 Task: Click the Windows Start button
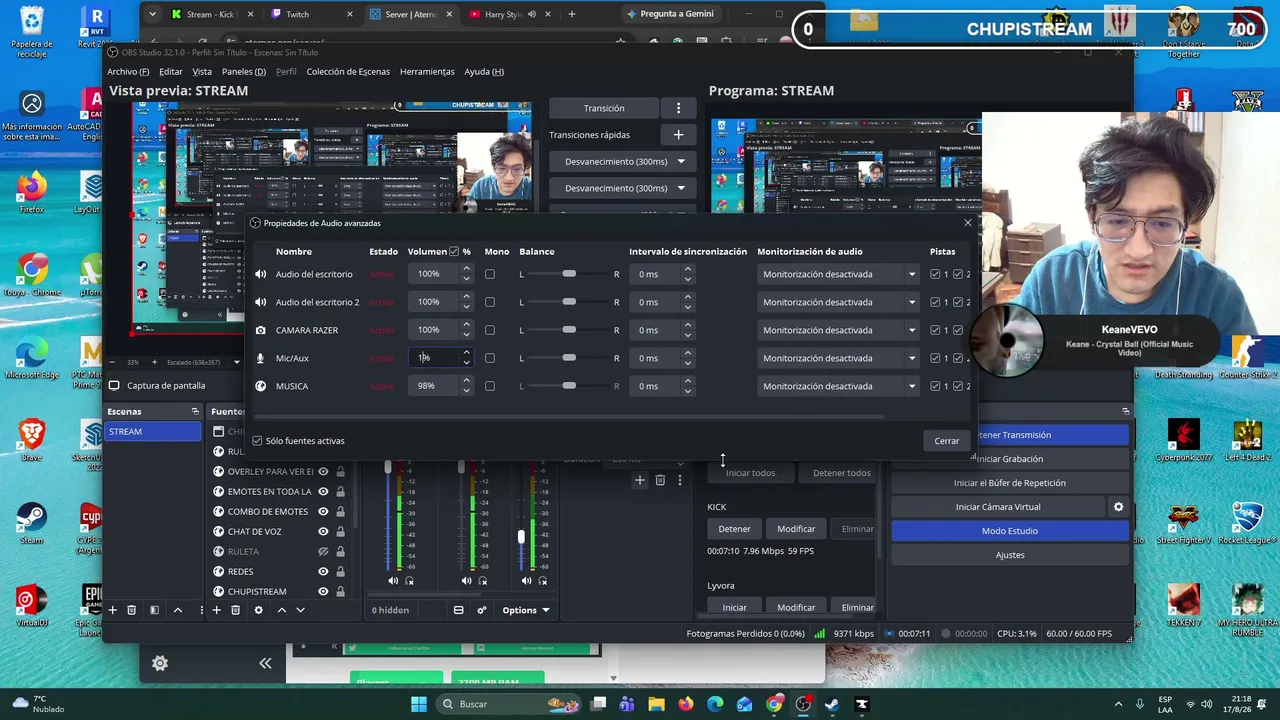tap(419, 704)
